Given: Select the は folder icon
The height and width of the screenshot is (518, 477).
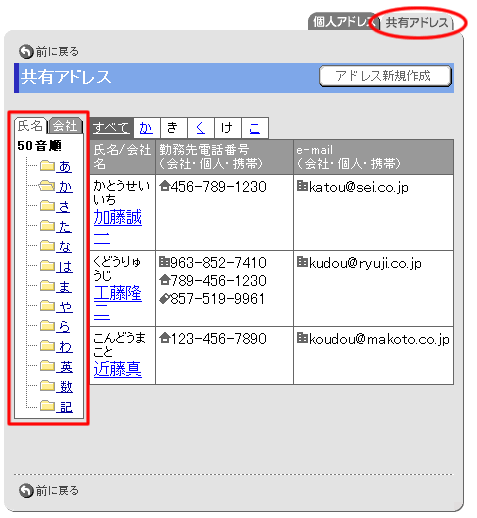Looking at the screenshot, I should point(47,266).
